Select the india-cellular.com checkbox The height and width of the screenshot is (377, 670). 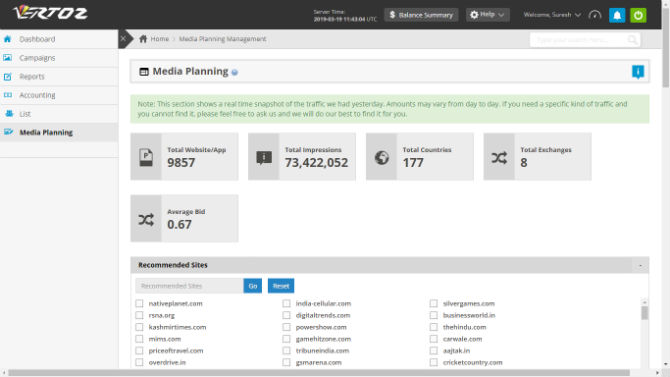[286, 303]
